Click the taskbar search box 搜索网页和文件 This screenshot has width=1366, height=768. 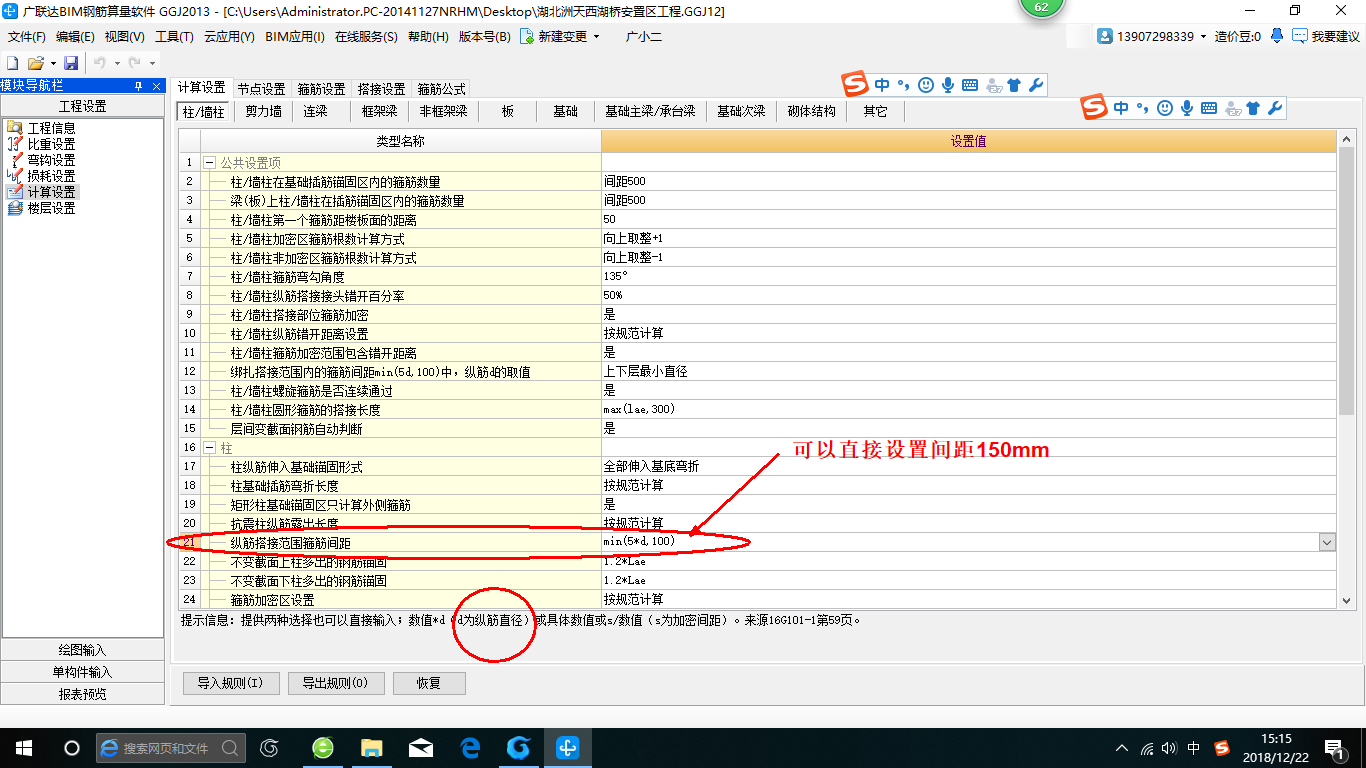[171, 747]
